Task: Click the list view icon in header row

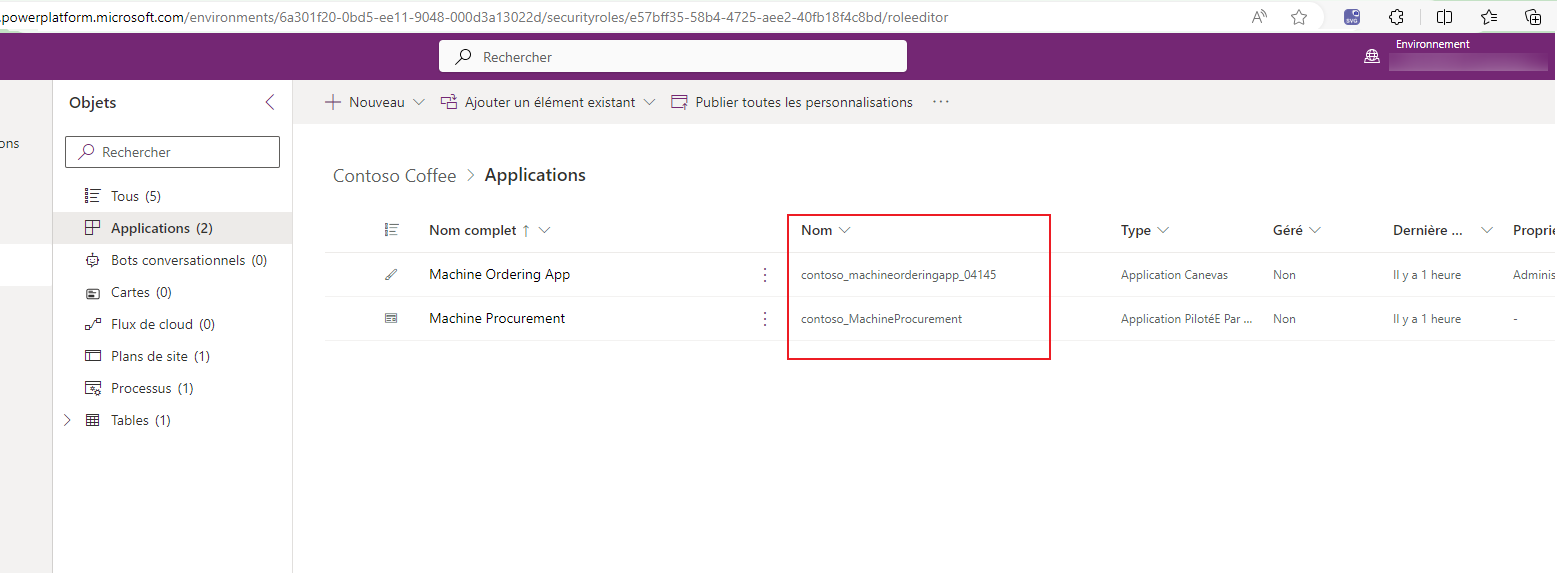Action: tap(391, 230)
